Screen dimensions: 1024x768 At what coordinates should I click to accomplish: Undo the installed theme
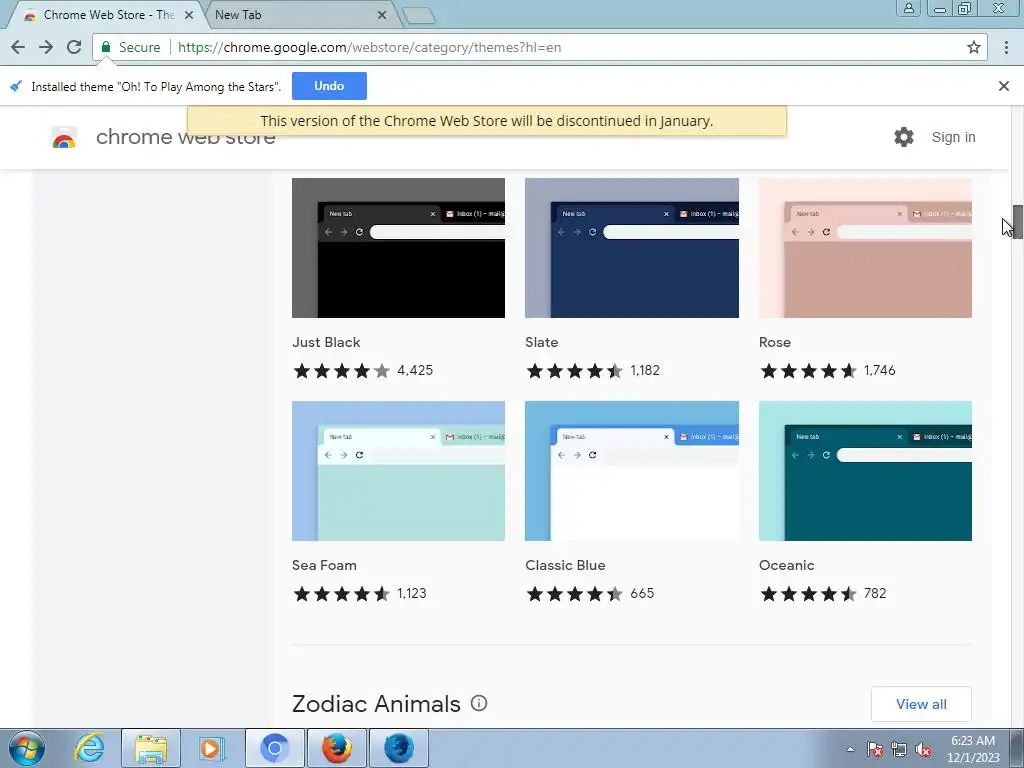tap(329, 86)
